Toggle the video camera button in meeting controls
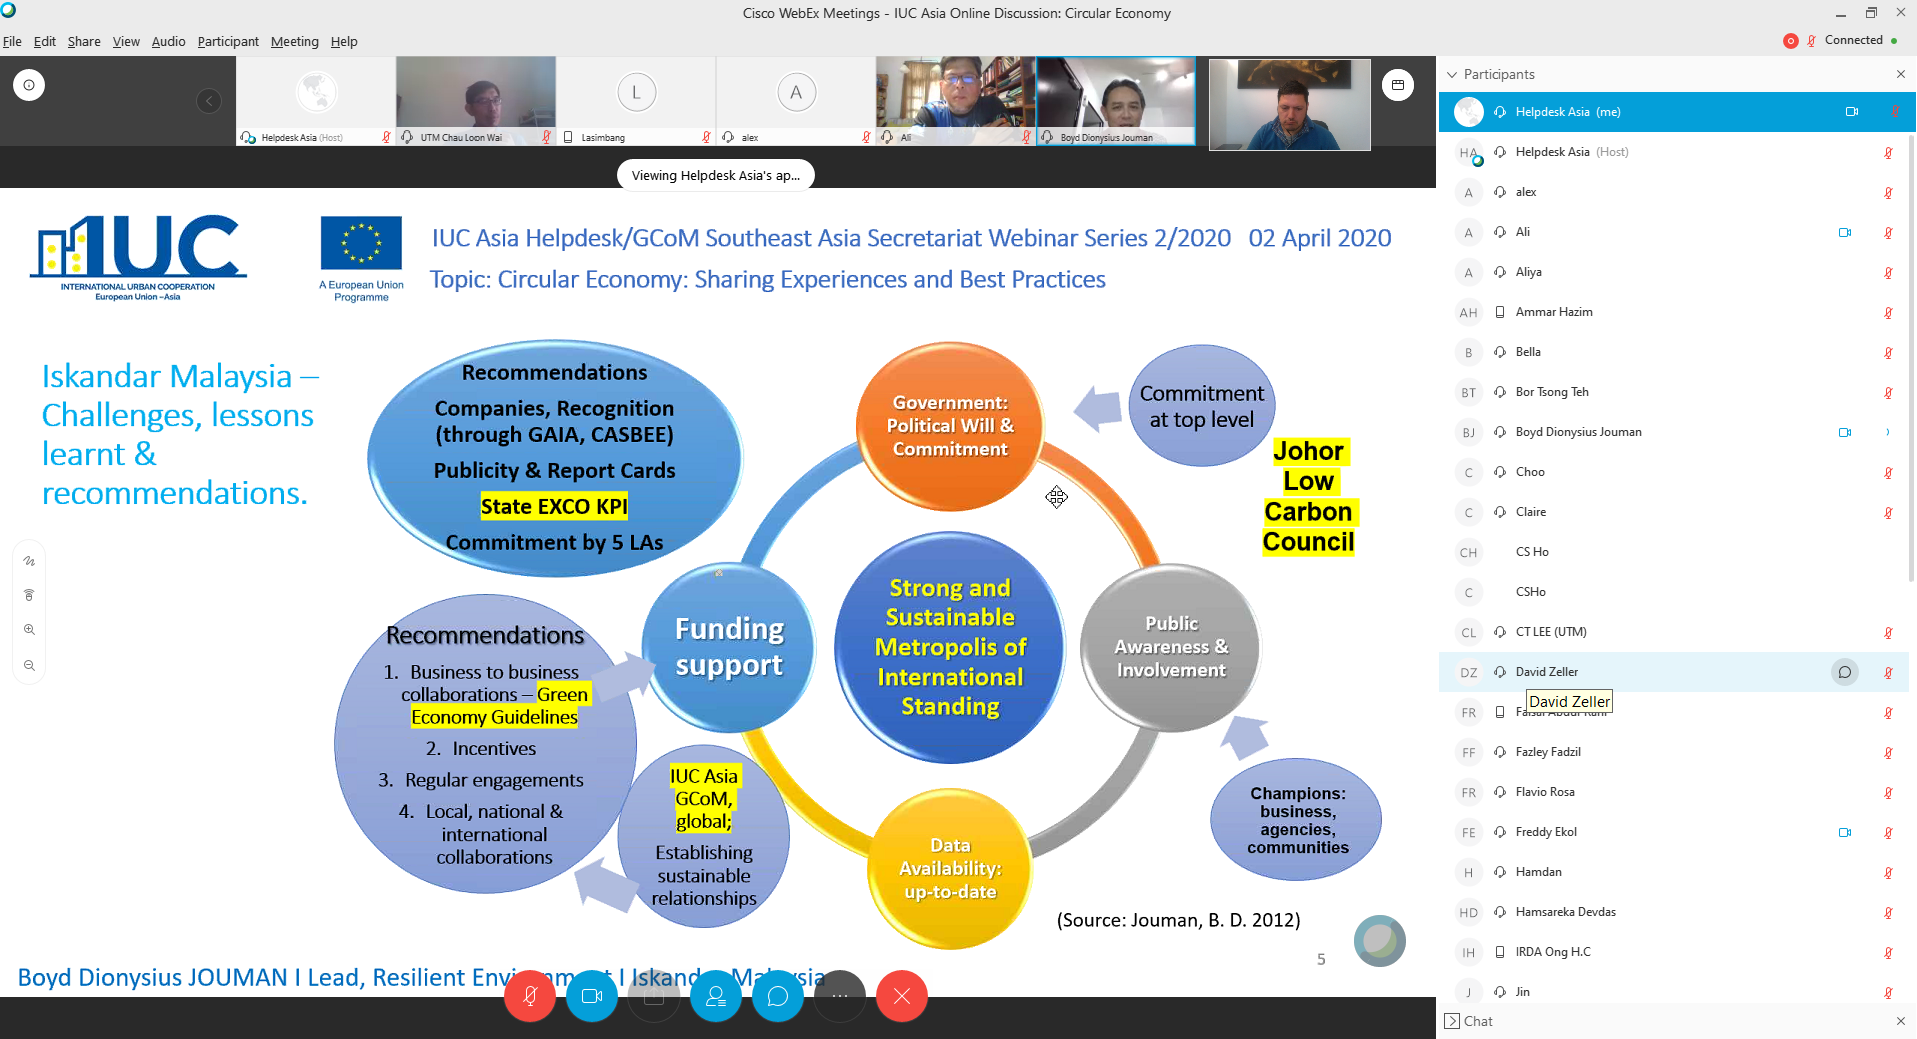The image size is (1917, 1039). (592, 996)
